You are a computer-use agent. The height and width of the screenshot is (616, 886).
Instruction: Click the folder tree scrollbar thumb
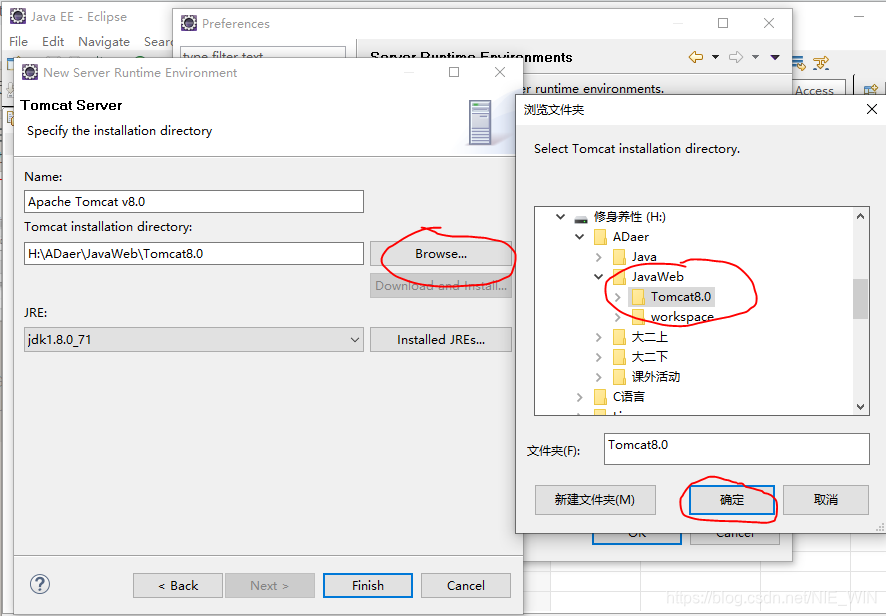click(x=860, y=299)
